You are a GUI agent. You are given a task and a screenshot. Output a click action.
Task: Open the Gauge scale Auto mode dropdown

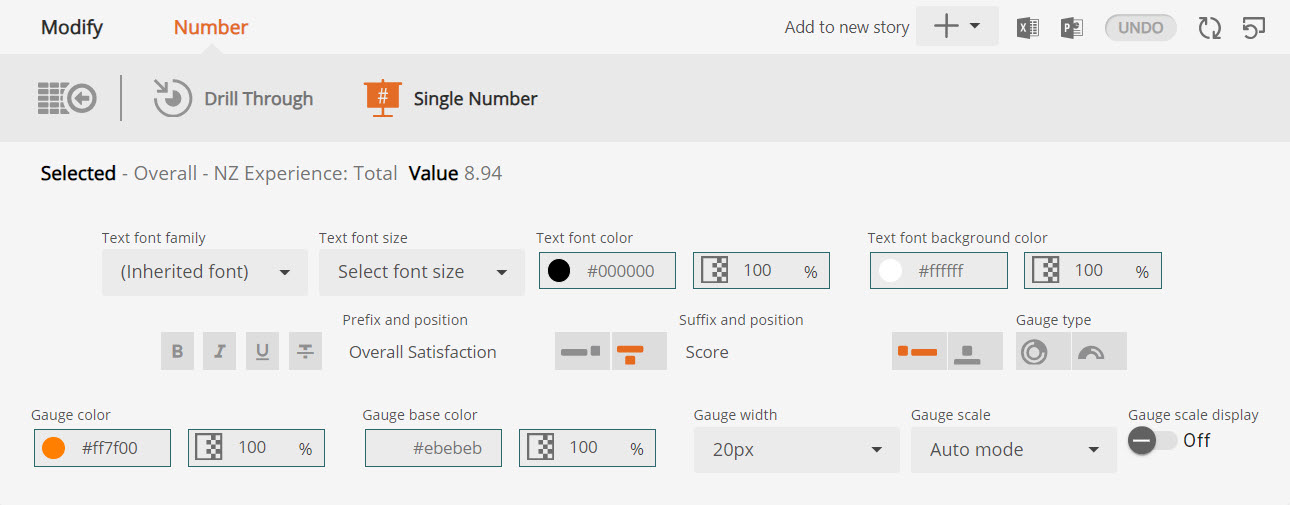[1014, 450]
